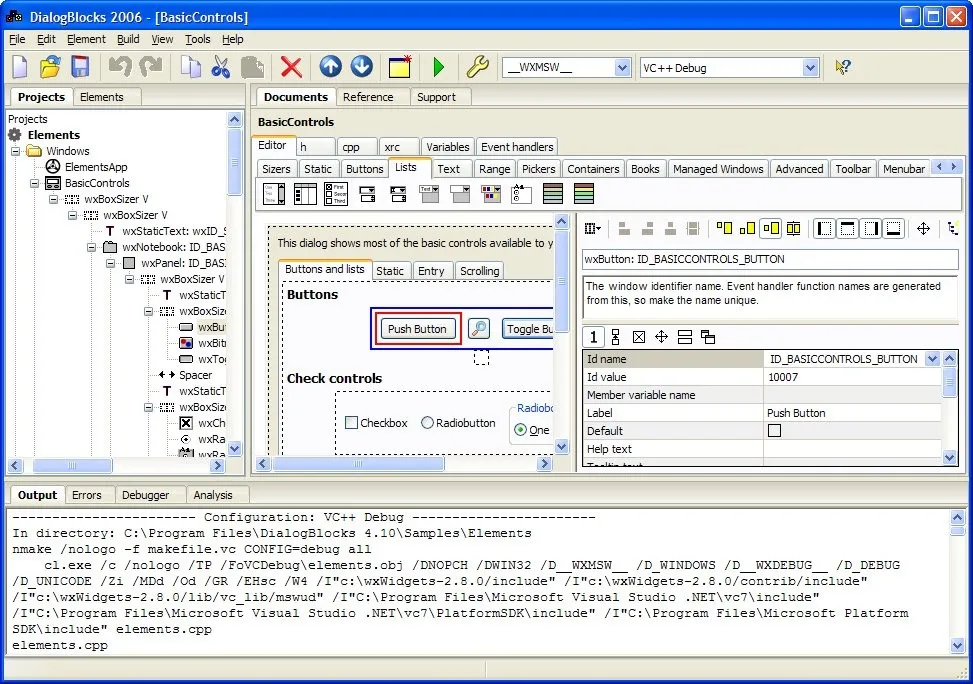Tick the Checkbox control in the preview dialog

click(353, 423)
